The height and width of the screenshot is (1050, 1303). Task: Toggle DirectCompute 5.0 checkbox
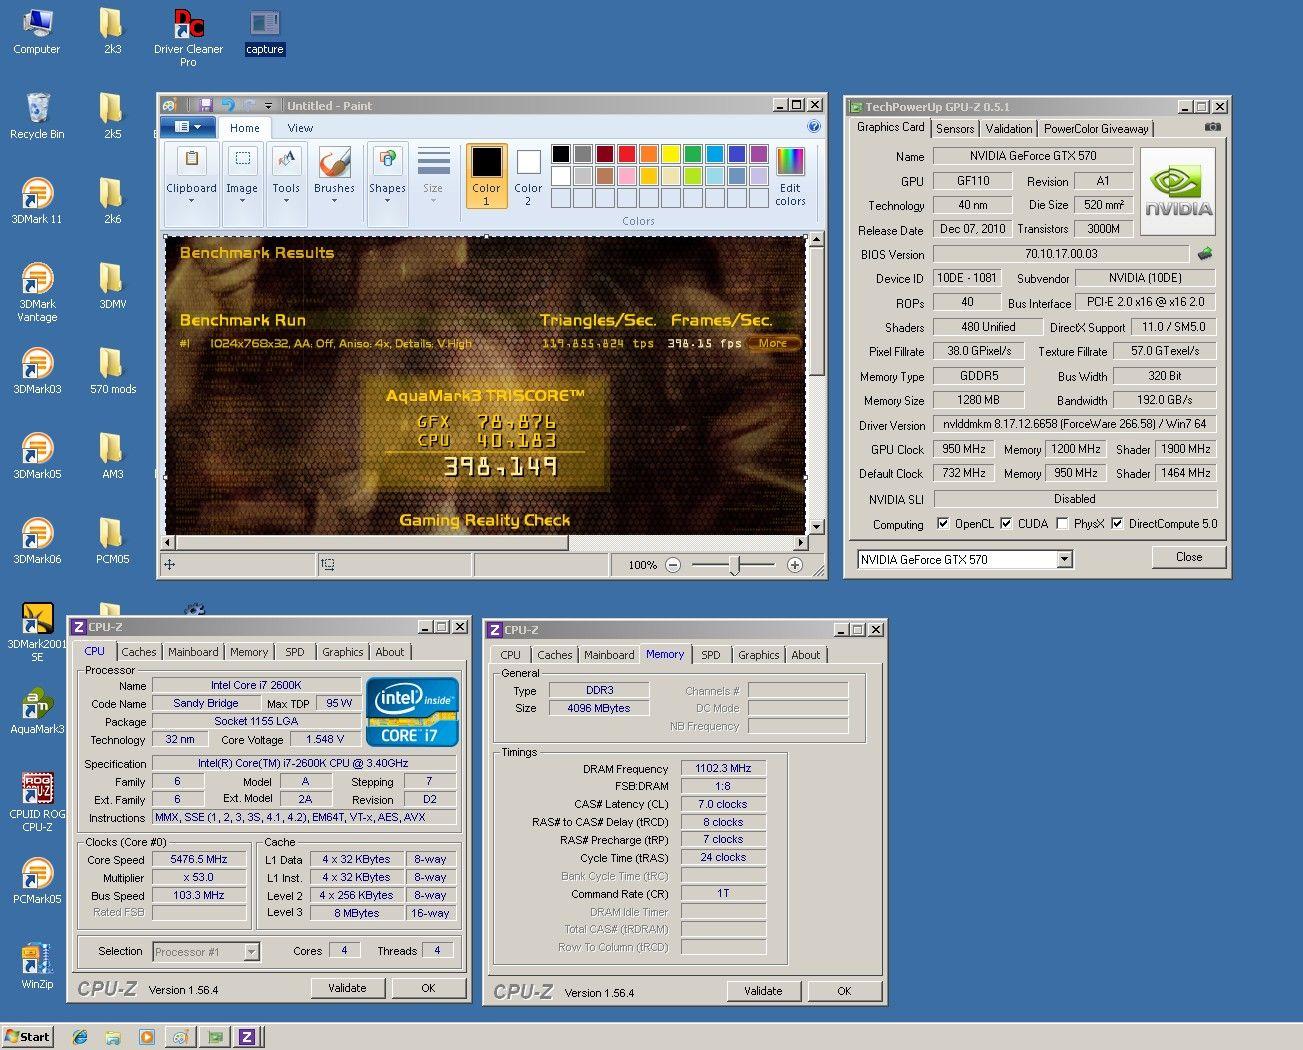[x=1117, y=523]
